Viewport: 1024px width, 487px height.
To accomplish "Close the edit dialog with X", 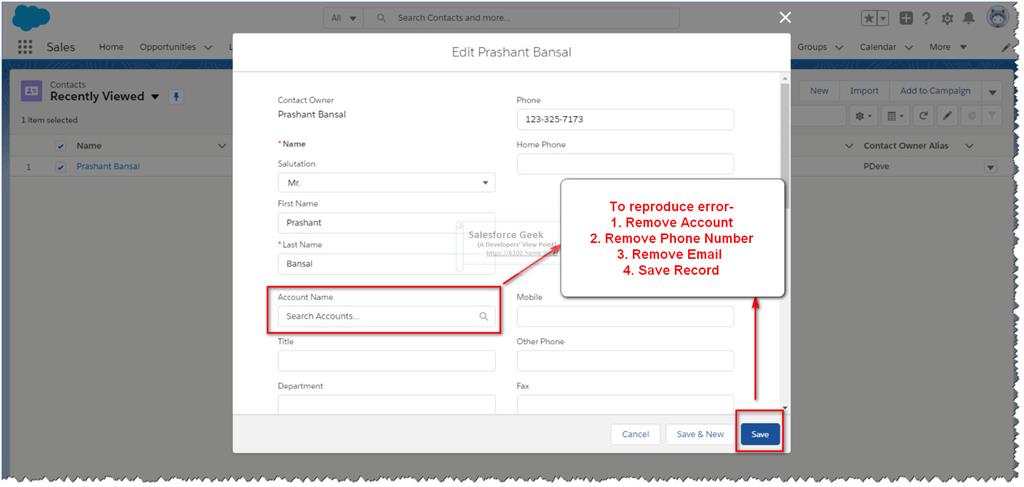I will pyautogui.click(x=785, y=18).
